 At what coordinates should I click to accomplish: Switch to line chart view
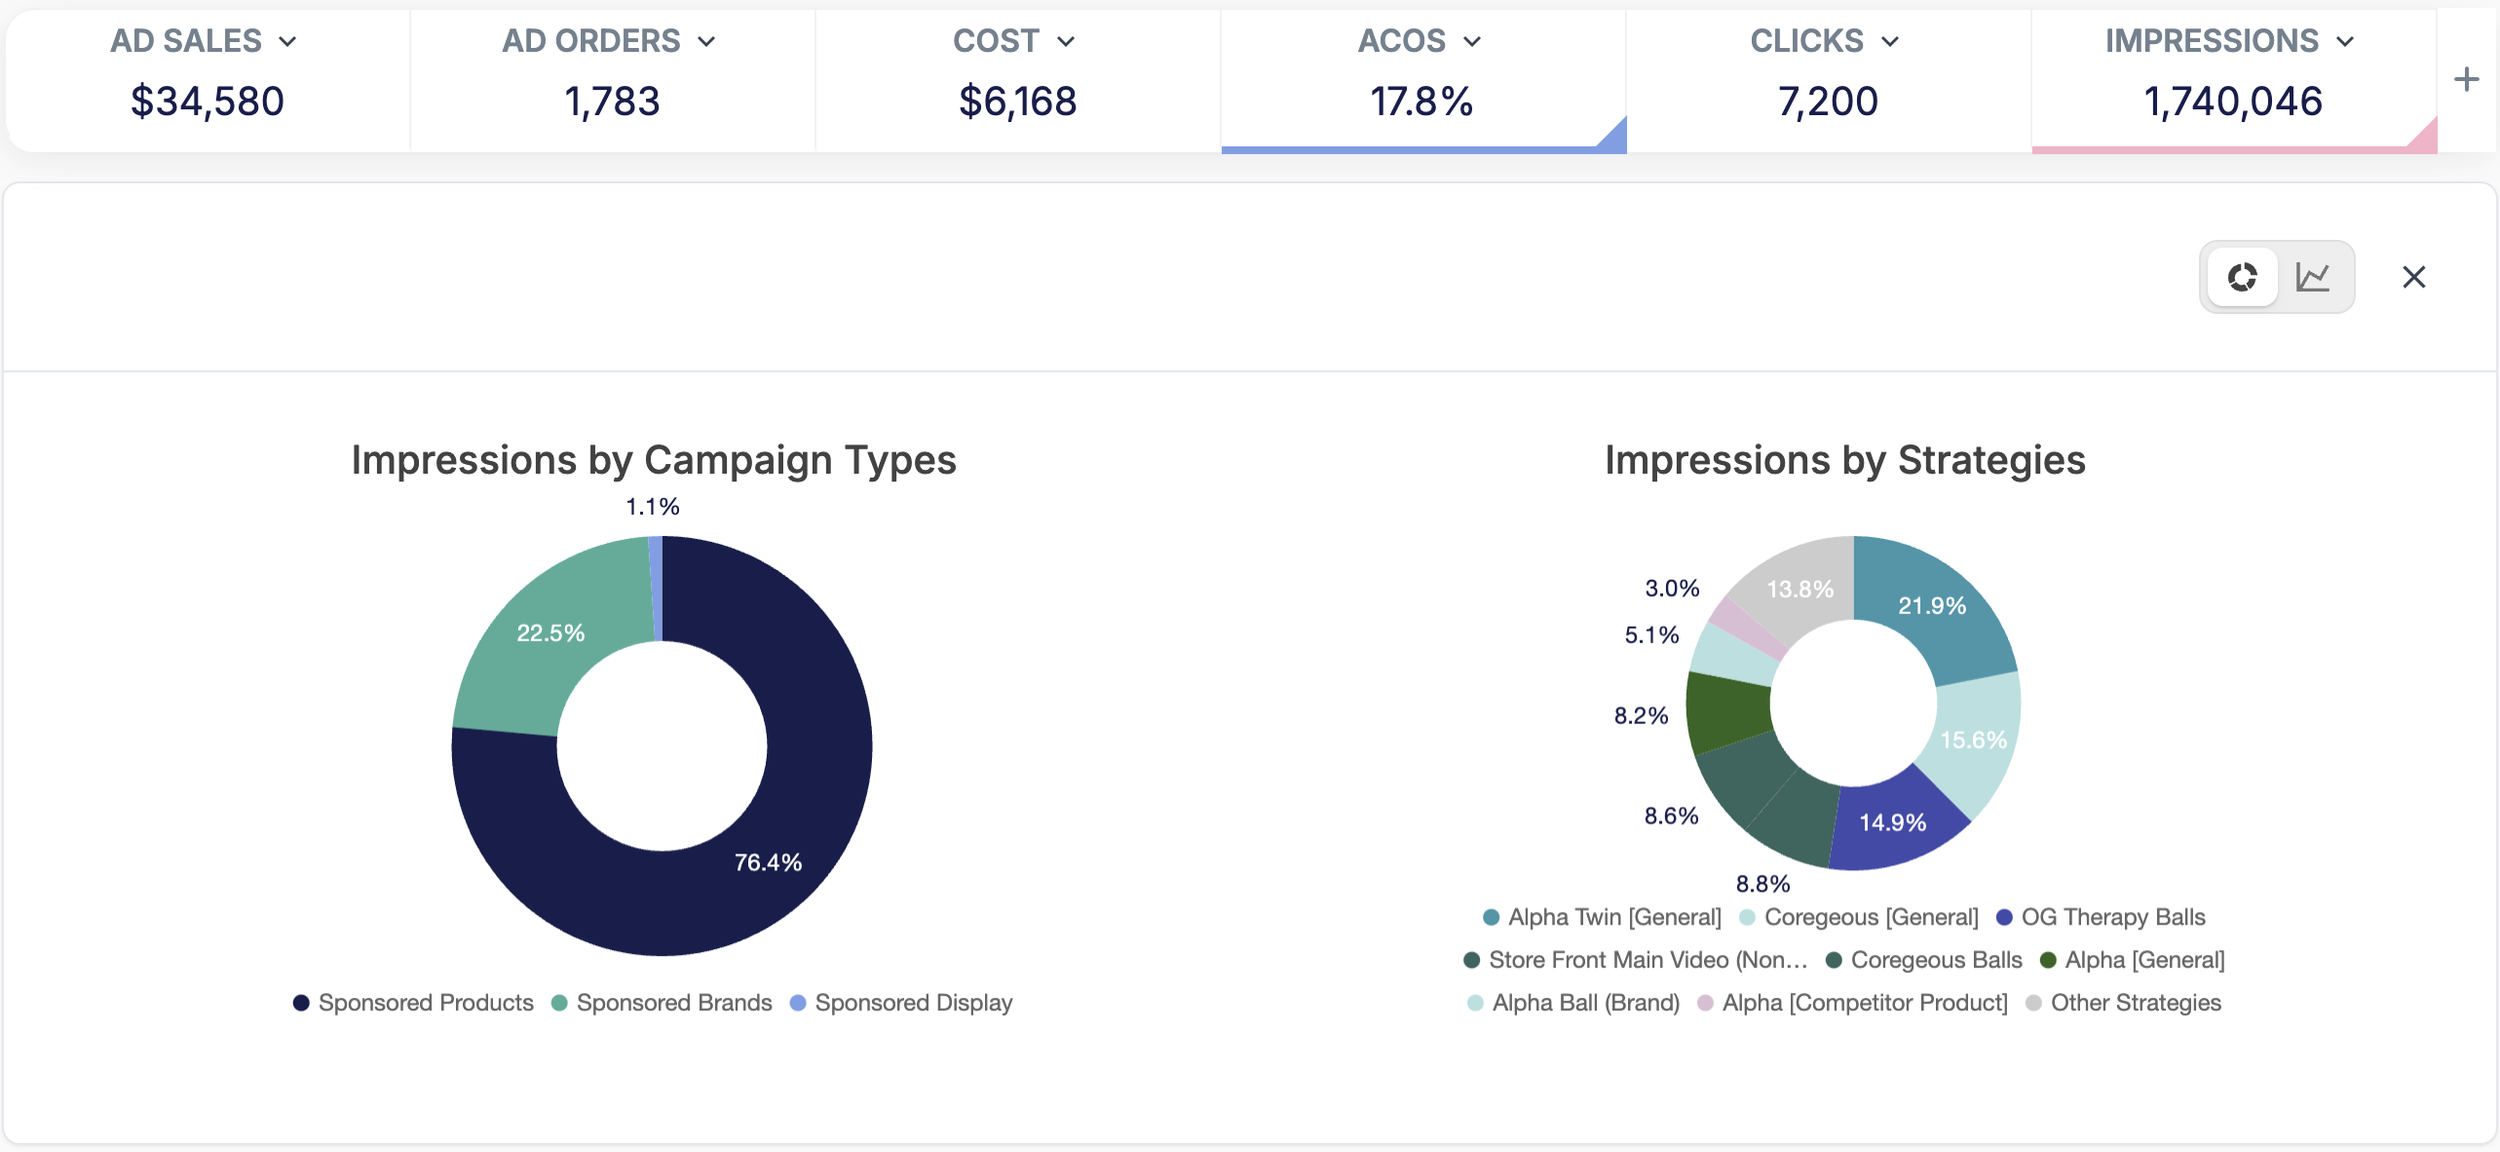tap(2313, 277)
